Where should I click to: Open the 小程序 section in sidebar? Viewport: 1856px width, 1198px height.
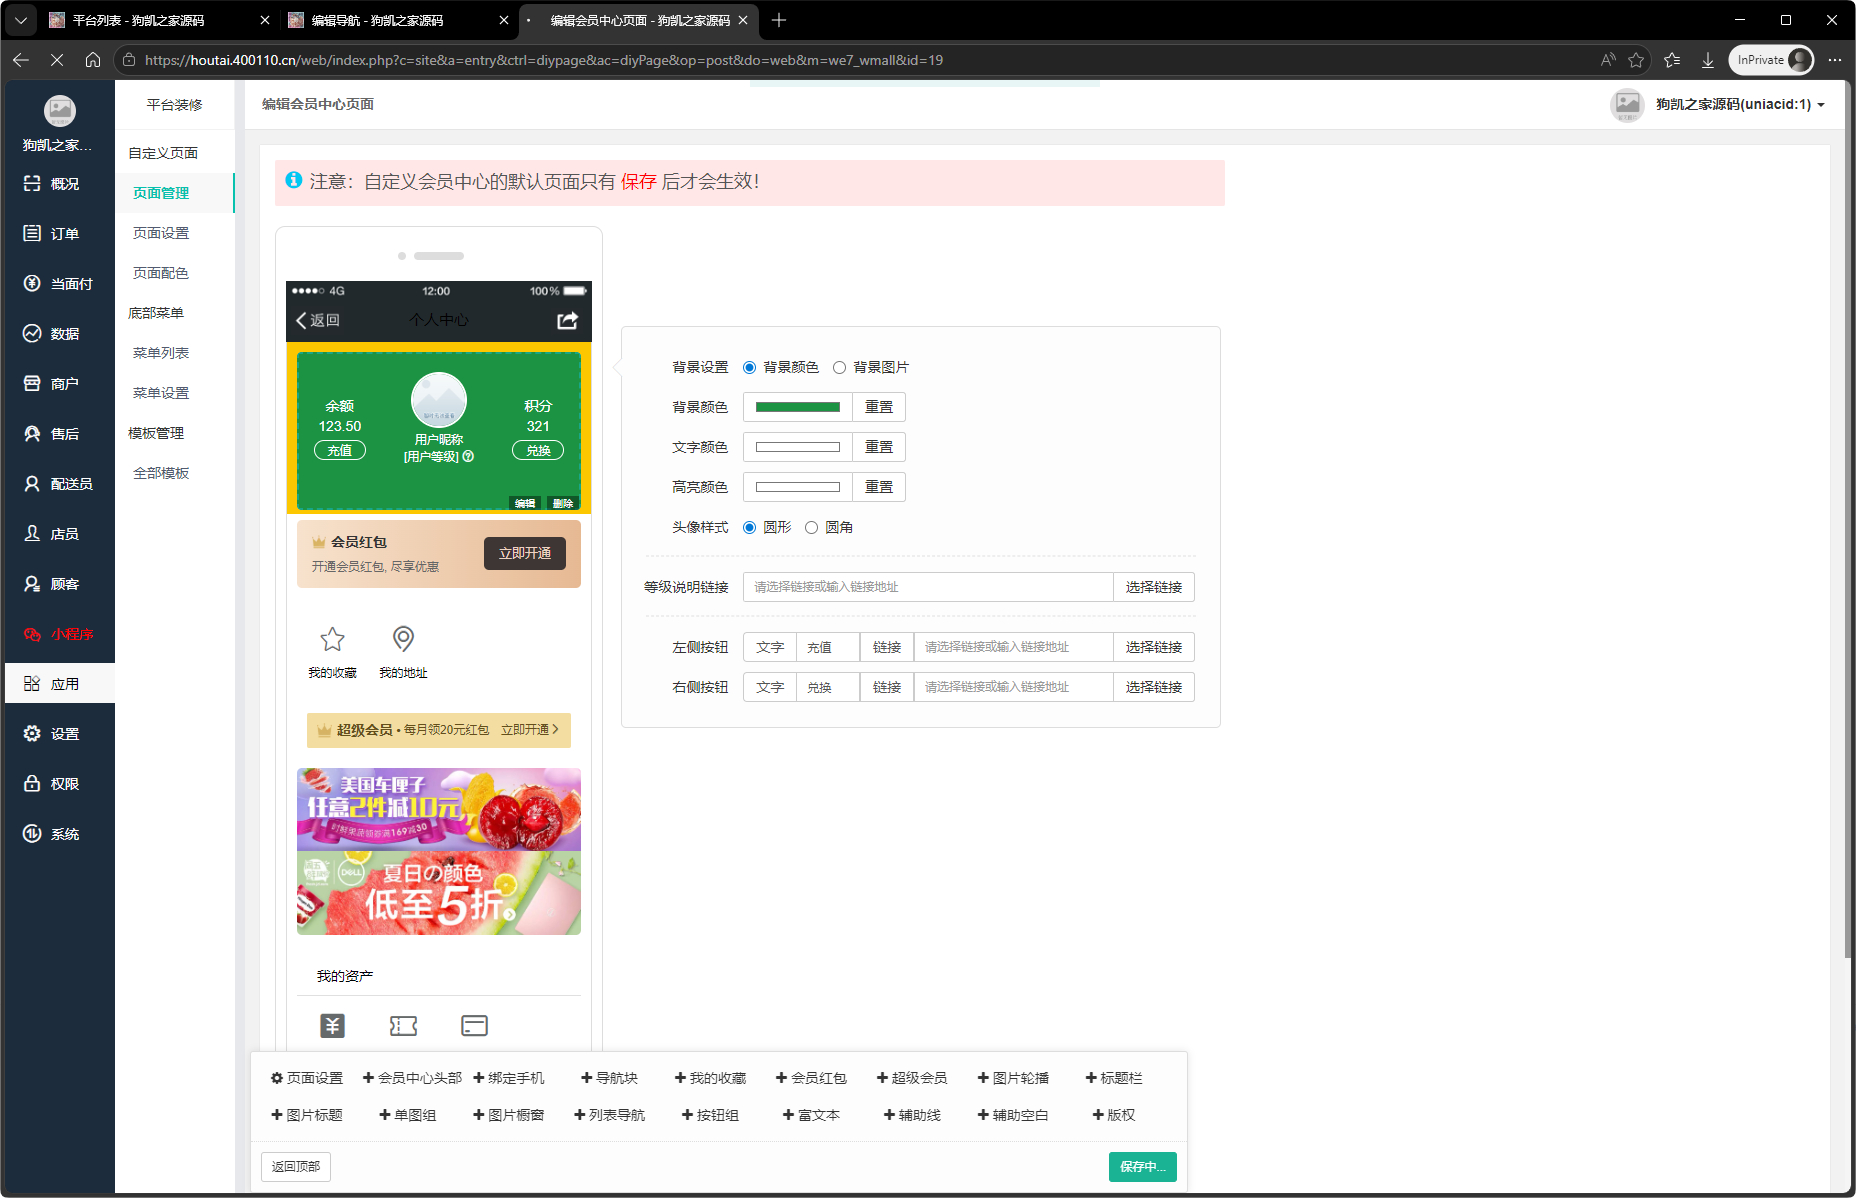(x=60, y=633)
